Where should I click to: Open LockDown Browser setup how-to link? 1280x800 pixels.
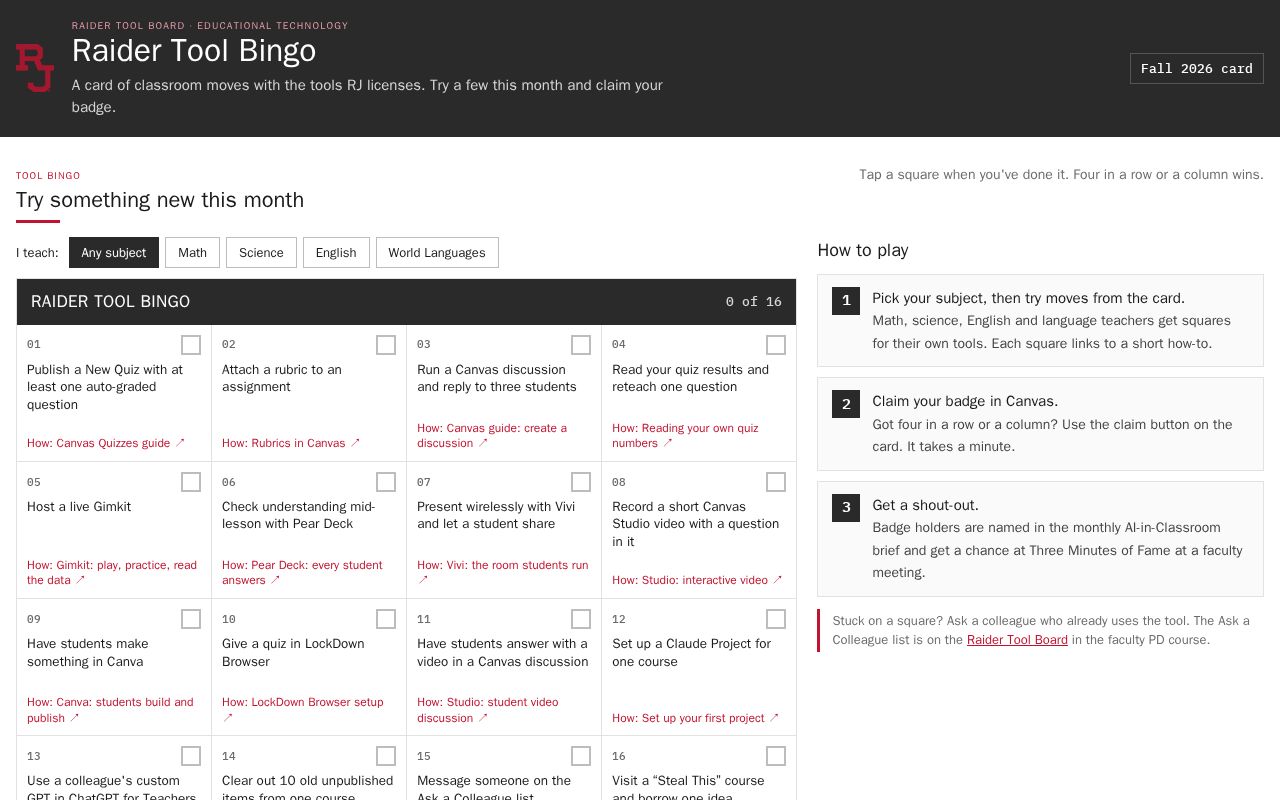point(302,710)
